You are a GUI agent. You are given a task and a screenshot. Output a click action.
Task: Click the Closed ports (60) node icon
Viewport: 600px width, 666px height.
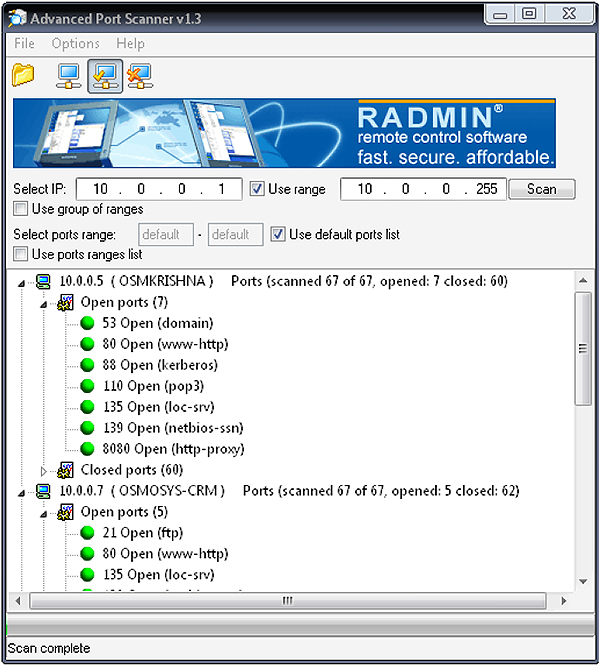[65, 470]
